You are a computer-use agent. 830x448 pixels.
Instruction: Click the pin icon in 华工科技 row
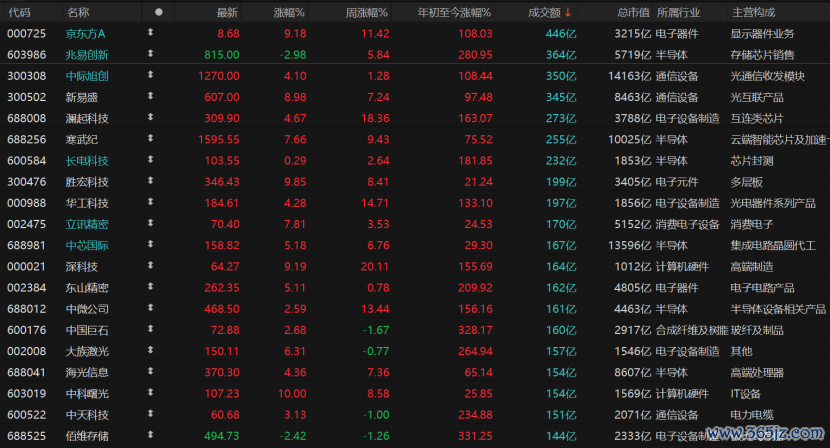tap(150, 202)
